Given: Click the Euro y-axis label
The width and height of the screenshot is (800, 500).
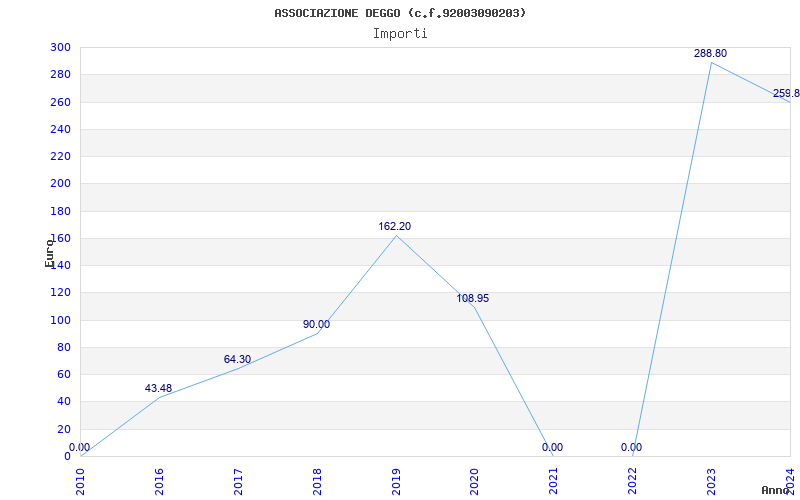Looking at the screenshot, I should [x=49, y=253].
